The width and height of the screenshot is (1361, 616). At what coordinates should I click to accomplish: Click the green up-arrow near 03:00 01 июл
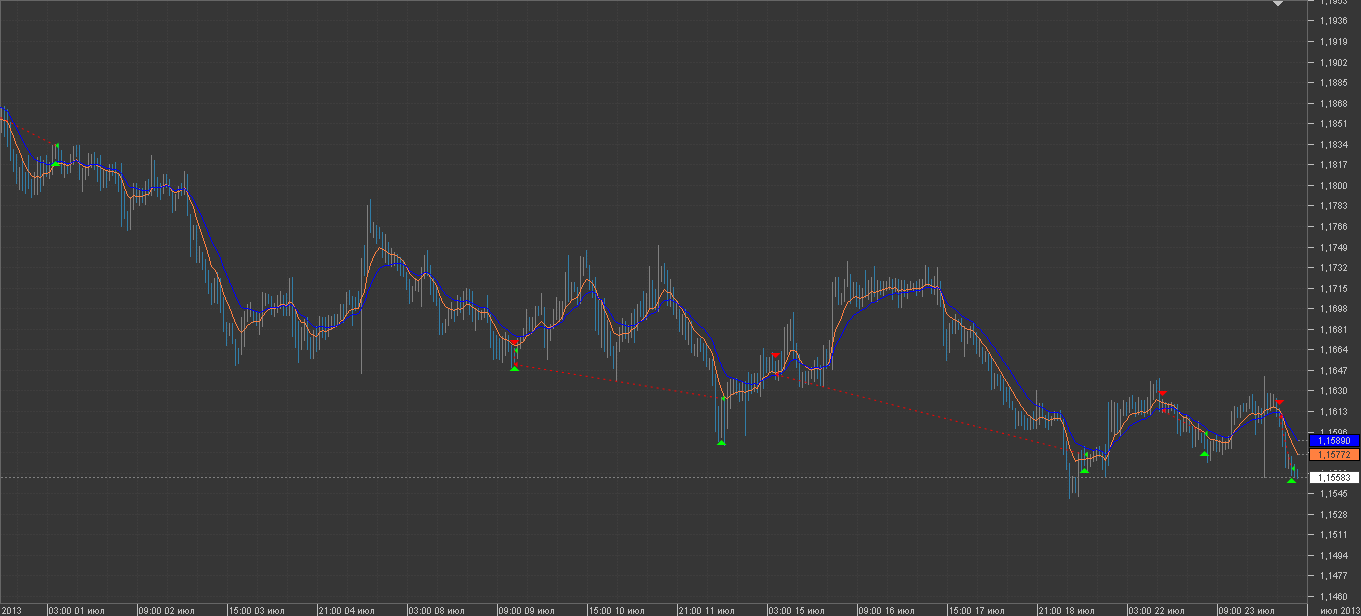[56, 163]
